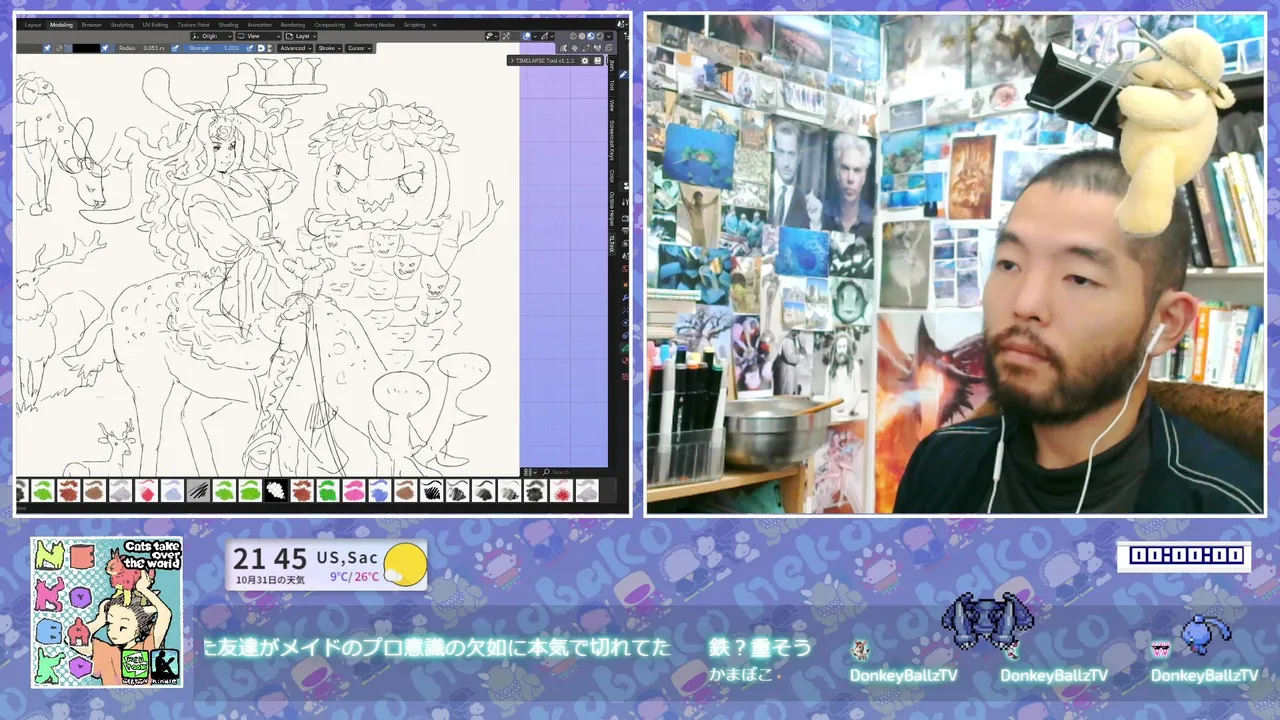Open the Layer guide dropdown
The height and width of the screenshot is (720, 1280).
(301, 36)
